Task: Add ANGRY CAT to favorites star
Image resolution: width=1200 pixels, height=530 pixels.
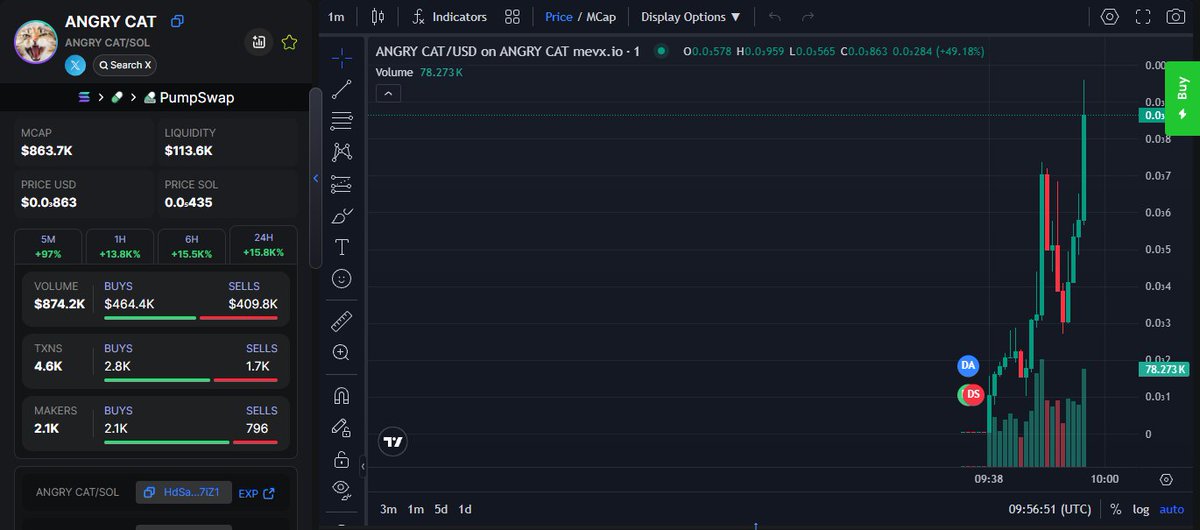Action: 289,42
